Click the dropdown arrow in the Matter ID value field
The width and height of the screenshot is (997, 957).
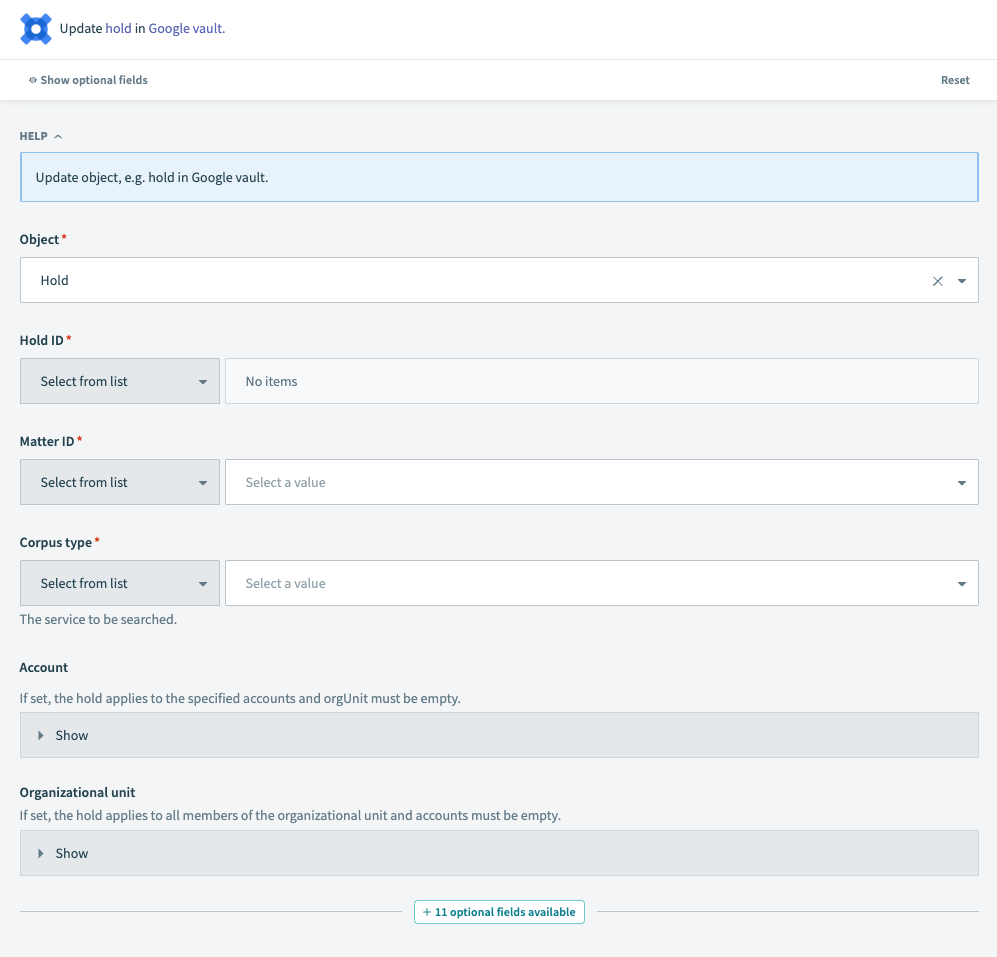click(961, 482)
